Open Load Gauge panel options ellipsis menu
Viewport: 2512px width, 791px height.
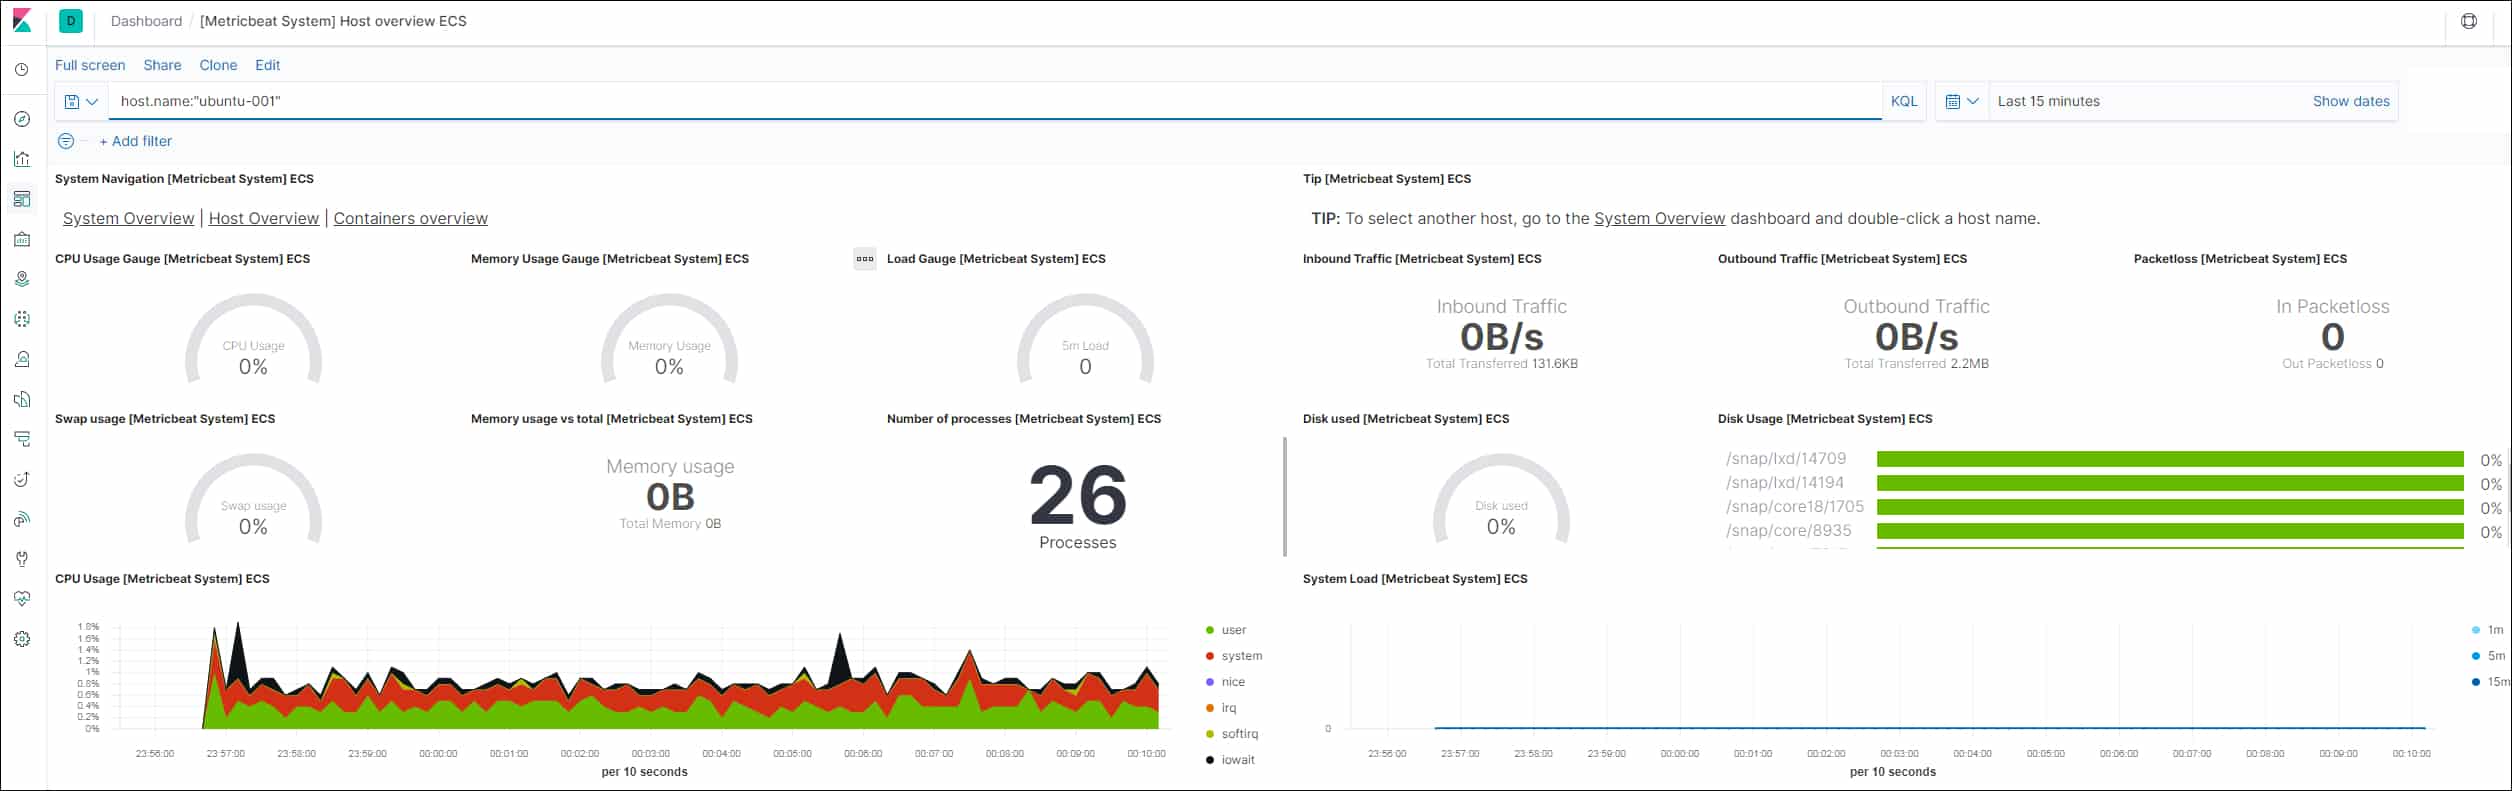(x=865, y=259)
